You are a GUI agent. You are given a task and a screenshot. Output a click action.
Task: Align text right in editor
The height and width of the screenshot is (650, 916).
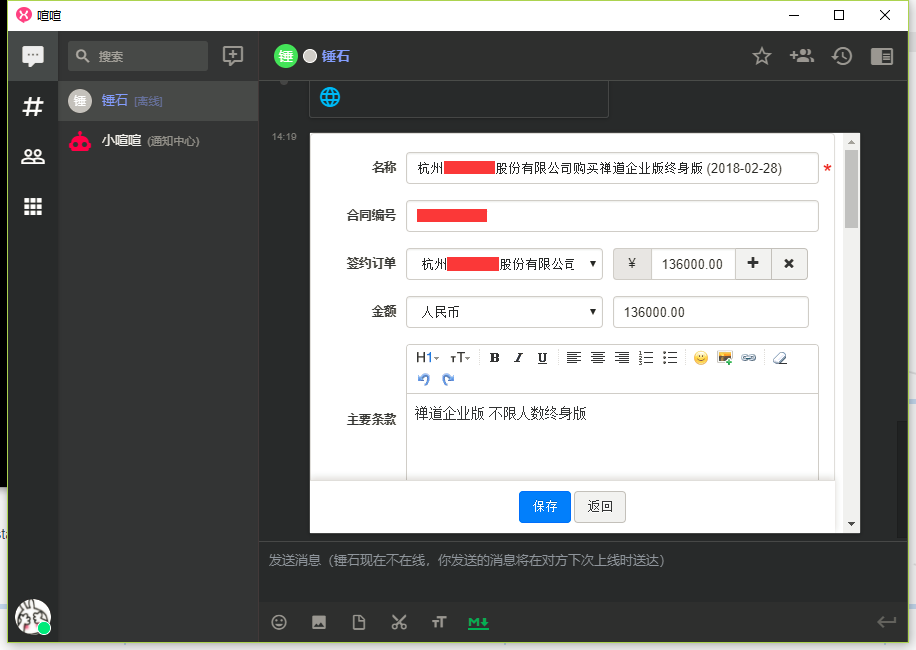[x=622, y=357]
